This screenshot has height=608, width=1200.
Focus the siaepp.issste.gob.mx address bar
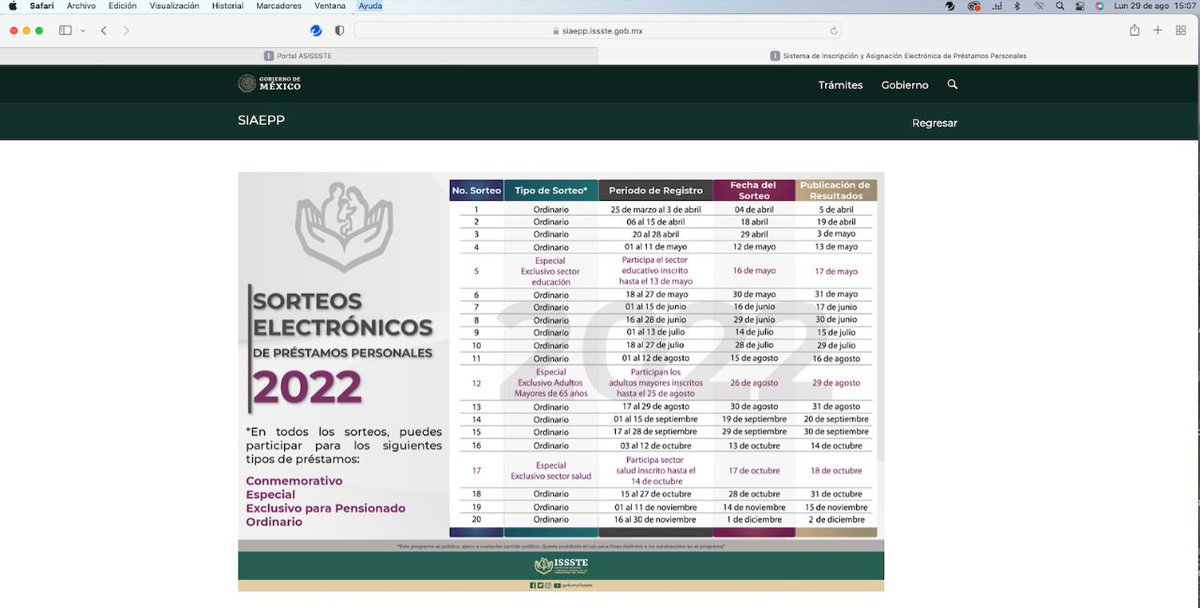click(597, 31)
